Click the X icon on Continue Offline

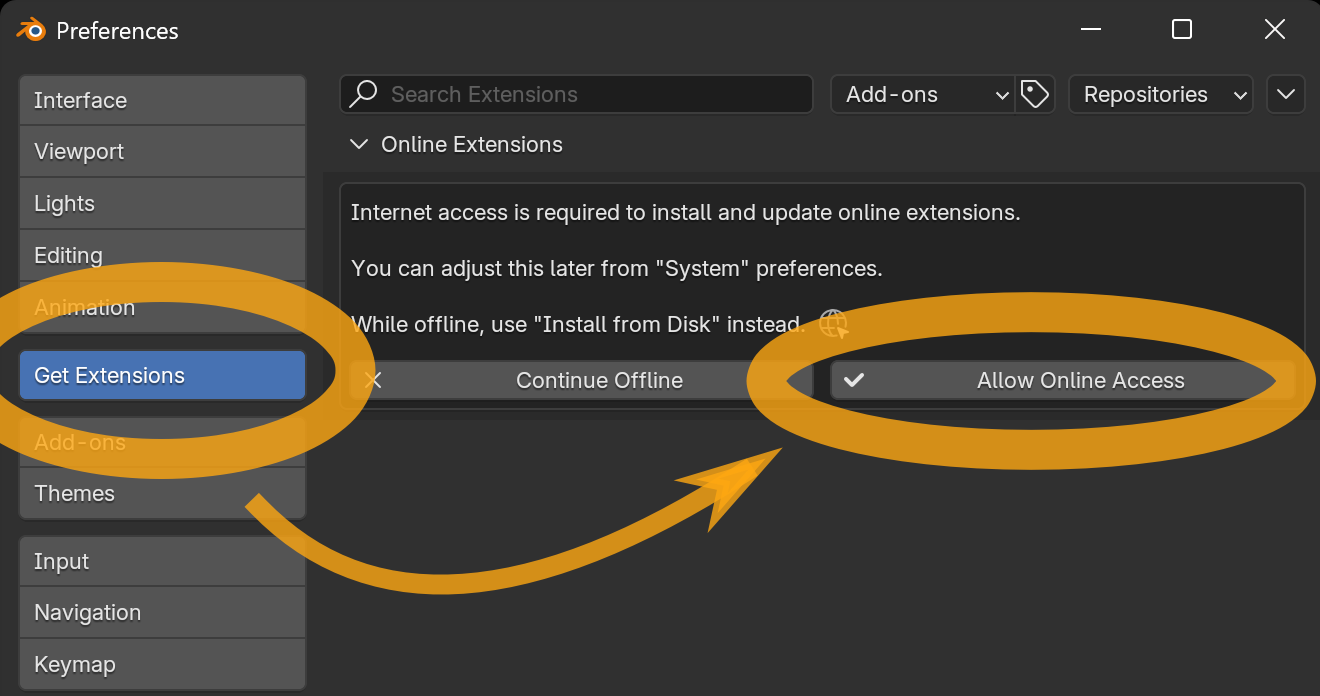[373, 380]
